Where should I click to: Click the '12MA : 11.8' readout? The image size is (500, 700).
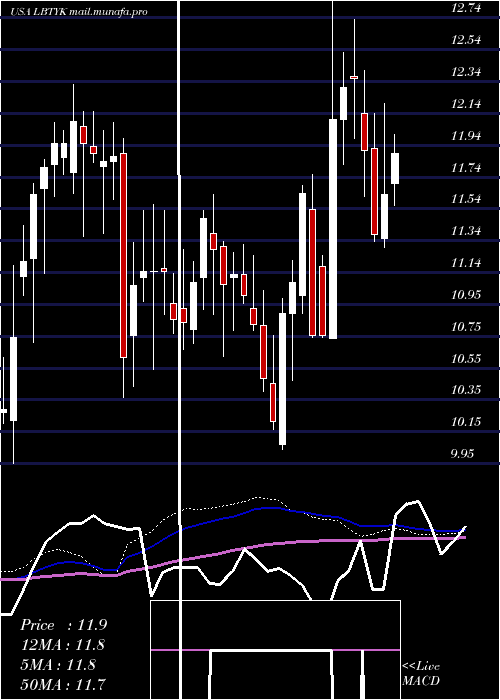pos(63,645)
